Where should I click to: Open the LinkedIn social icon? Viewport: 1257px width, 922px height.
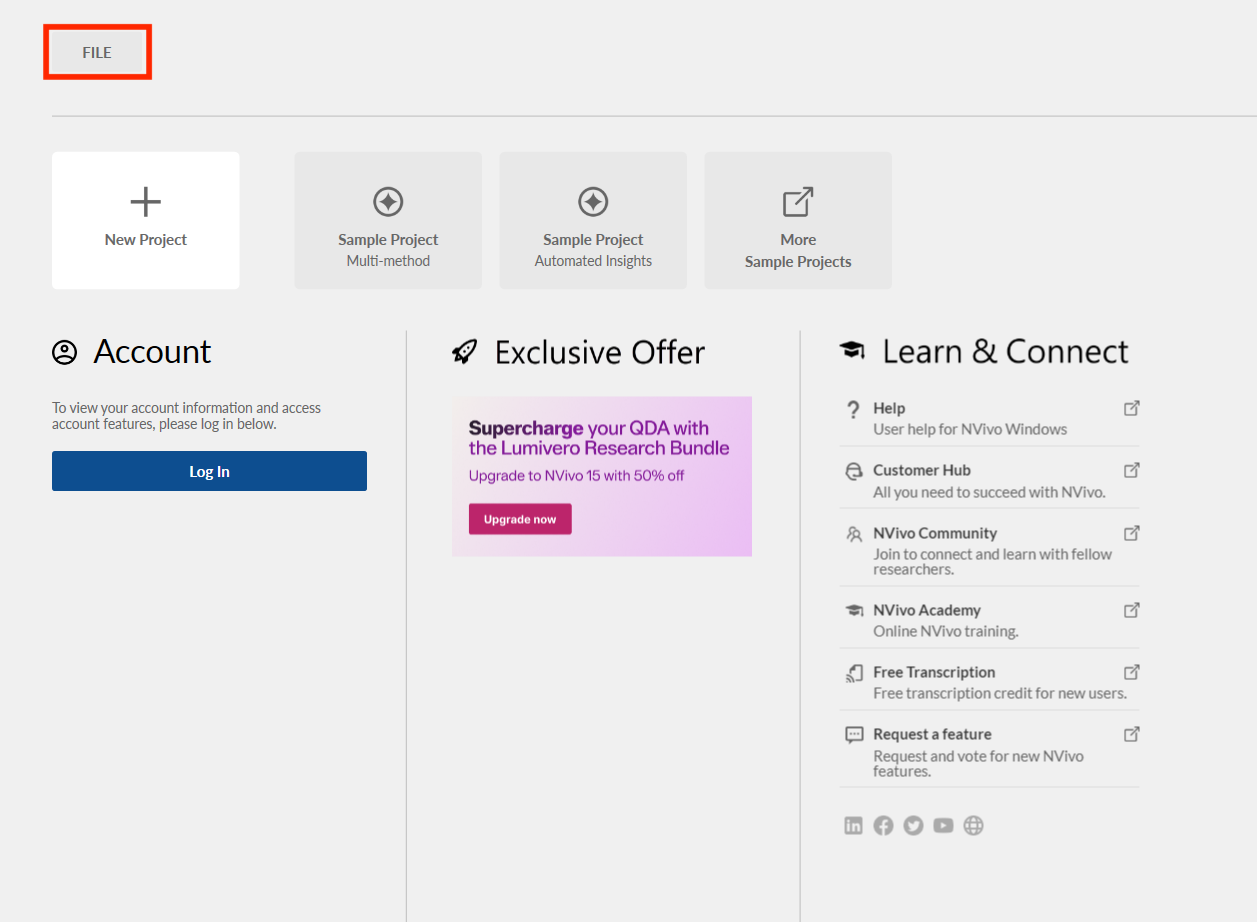pos(853,825)
